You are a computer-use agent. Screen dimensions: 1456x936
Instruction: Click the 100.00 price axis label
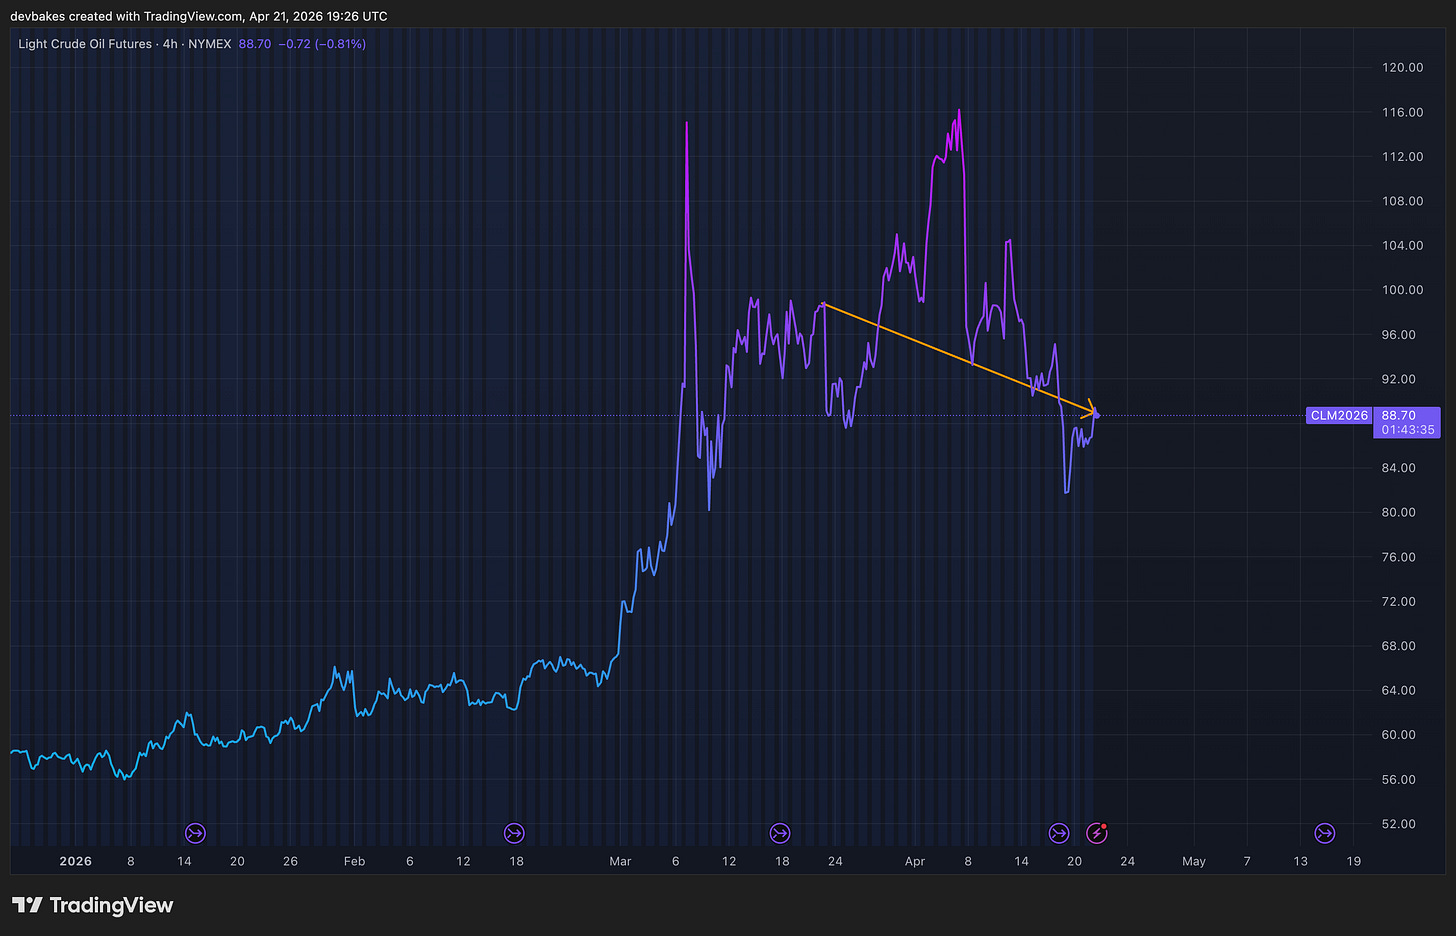tap(1402, 290)
